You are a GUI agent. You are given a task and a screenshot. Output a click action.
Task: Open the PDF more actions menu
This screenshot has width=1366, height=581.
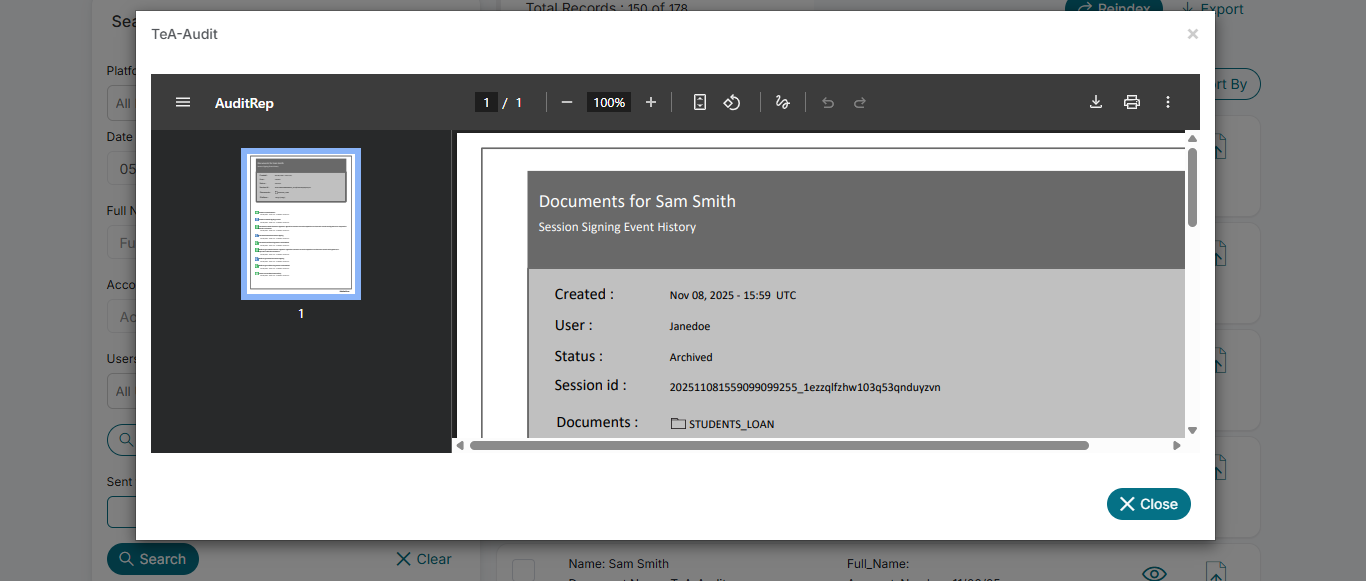pos(1168,102)
